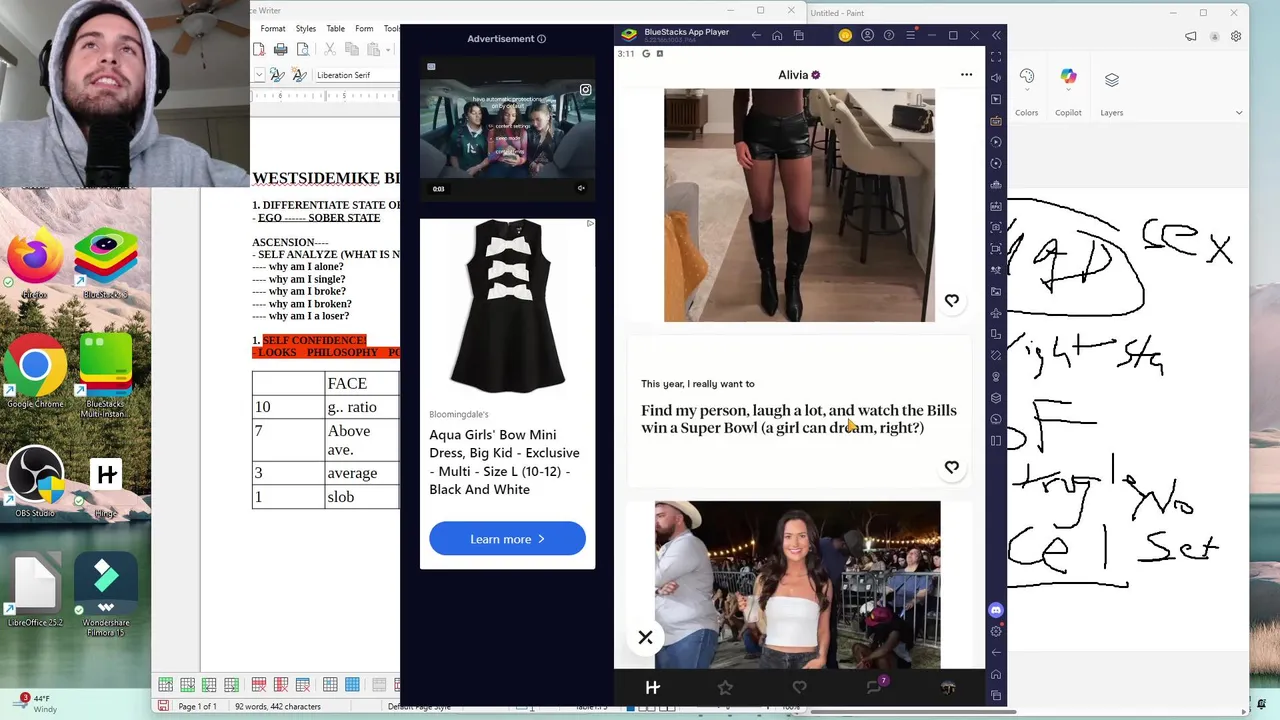Open paragraph style dropdown arrow in Writer

click(x=259, y=75)
